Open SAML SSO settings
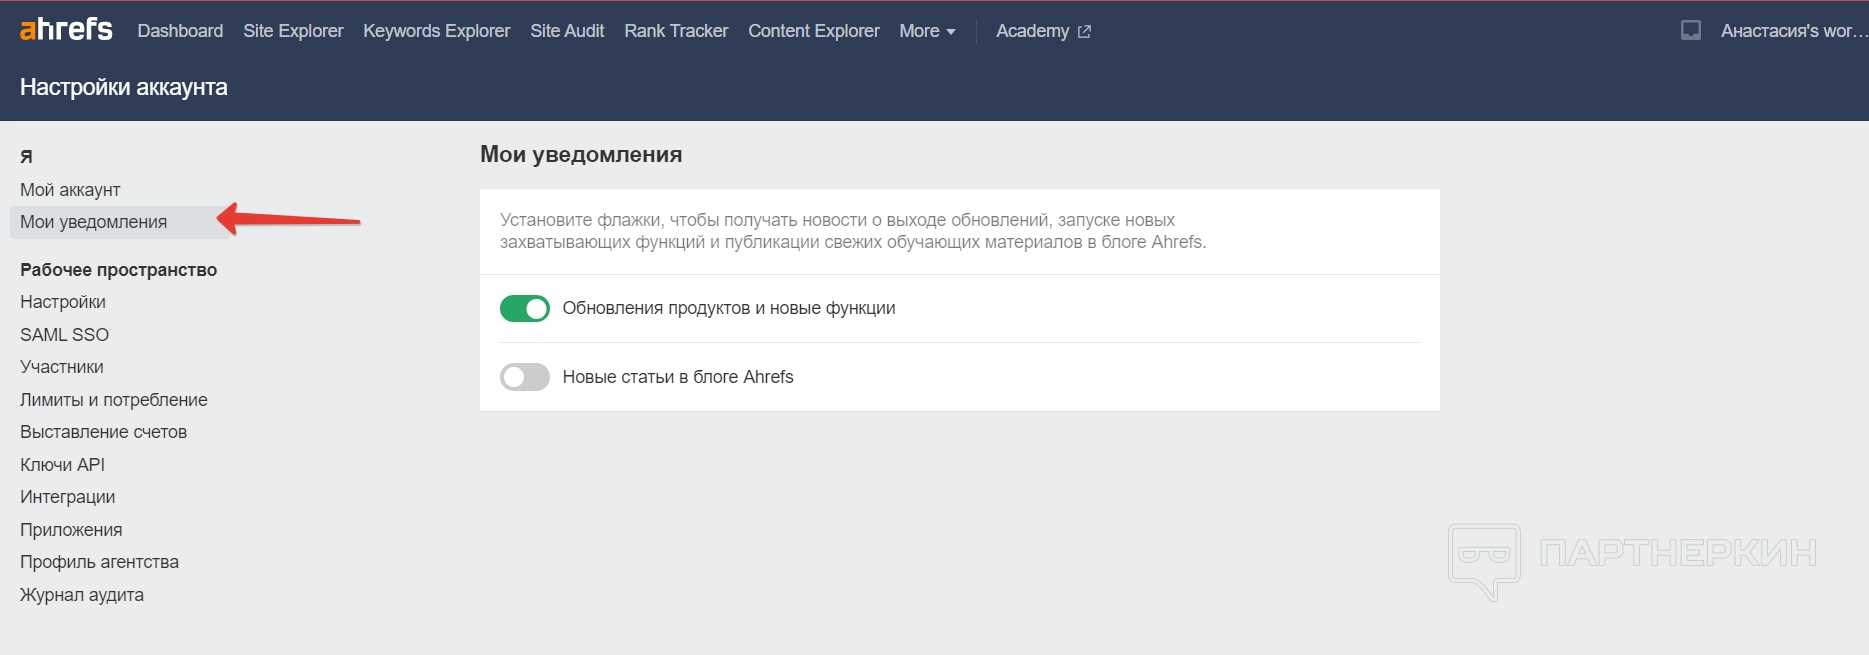Screen dimensions: 1869x655 pyautogui.click(x=64, y=335)
